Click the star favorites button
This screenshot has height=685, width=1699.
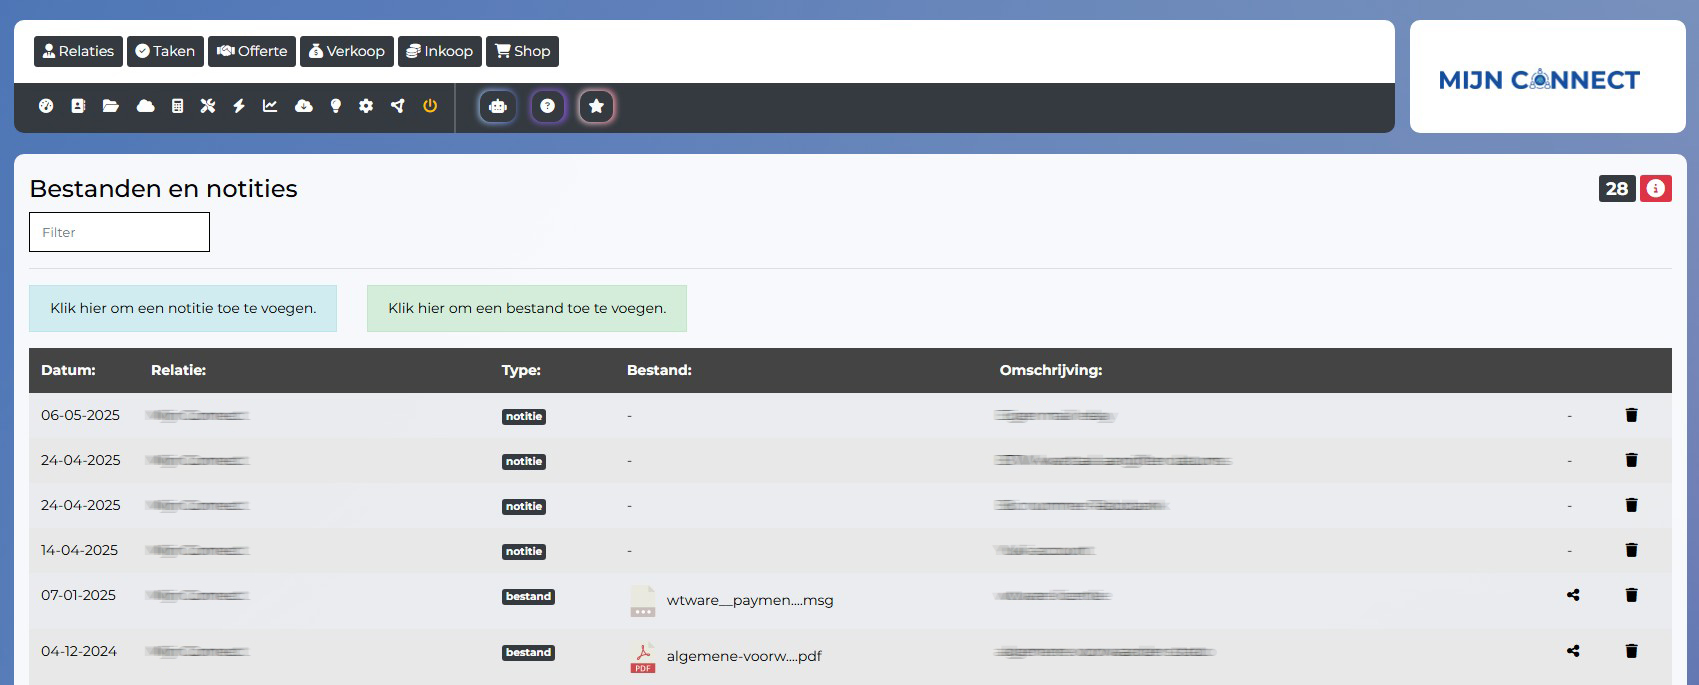click(x=596, y=107)
